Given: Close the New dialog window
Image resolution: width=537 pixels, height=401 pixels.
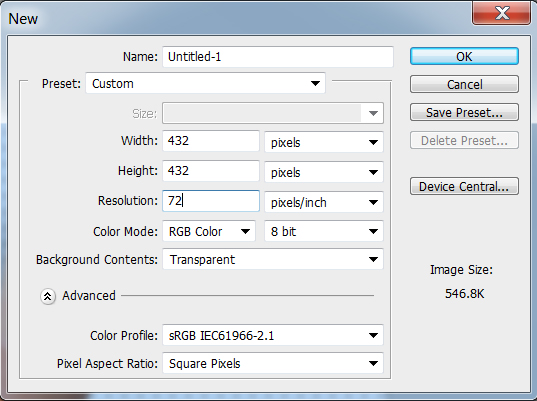Looking at the screenshot, I should (501, 13).
